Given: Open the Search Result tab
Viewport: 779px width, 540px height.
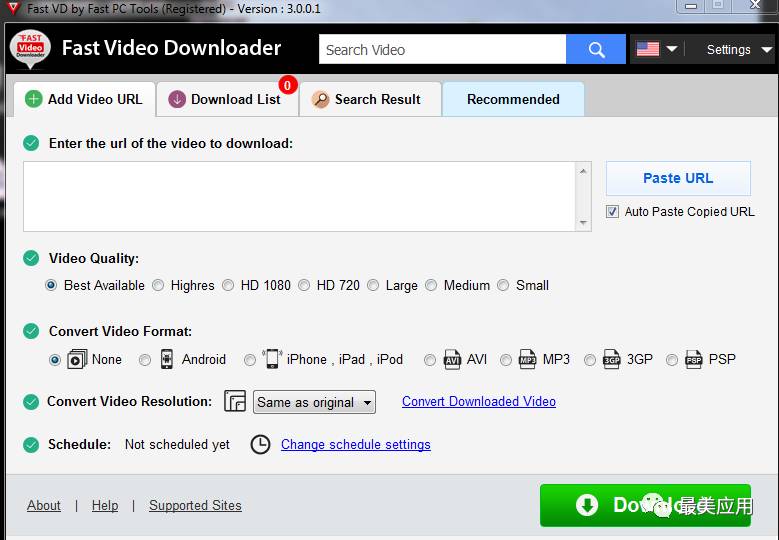Looking at the screenshot, I should point(369,99).
